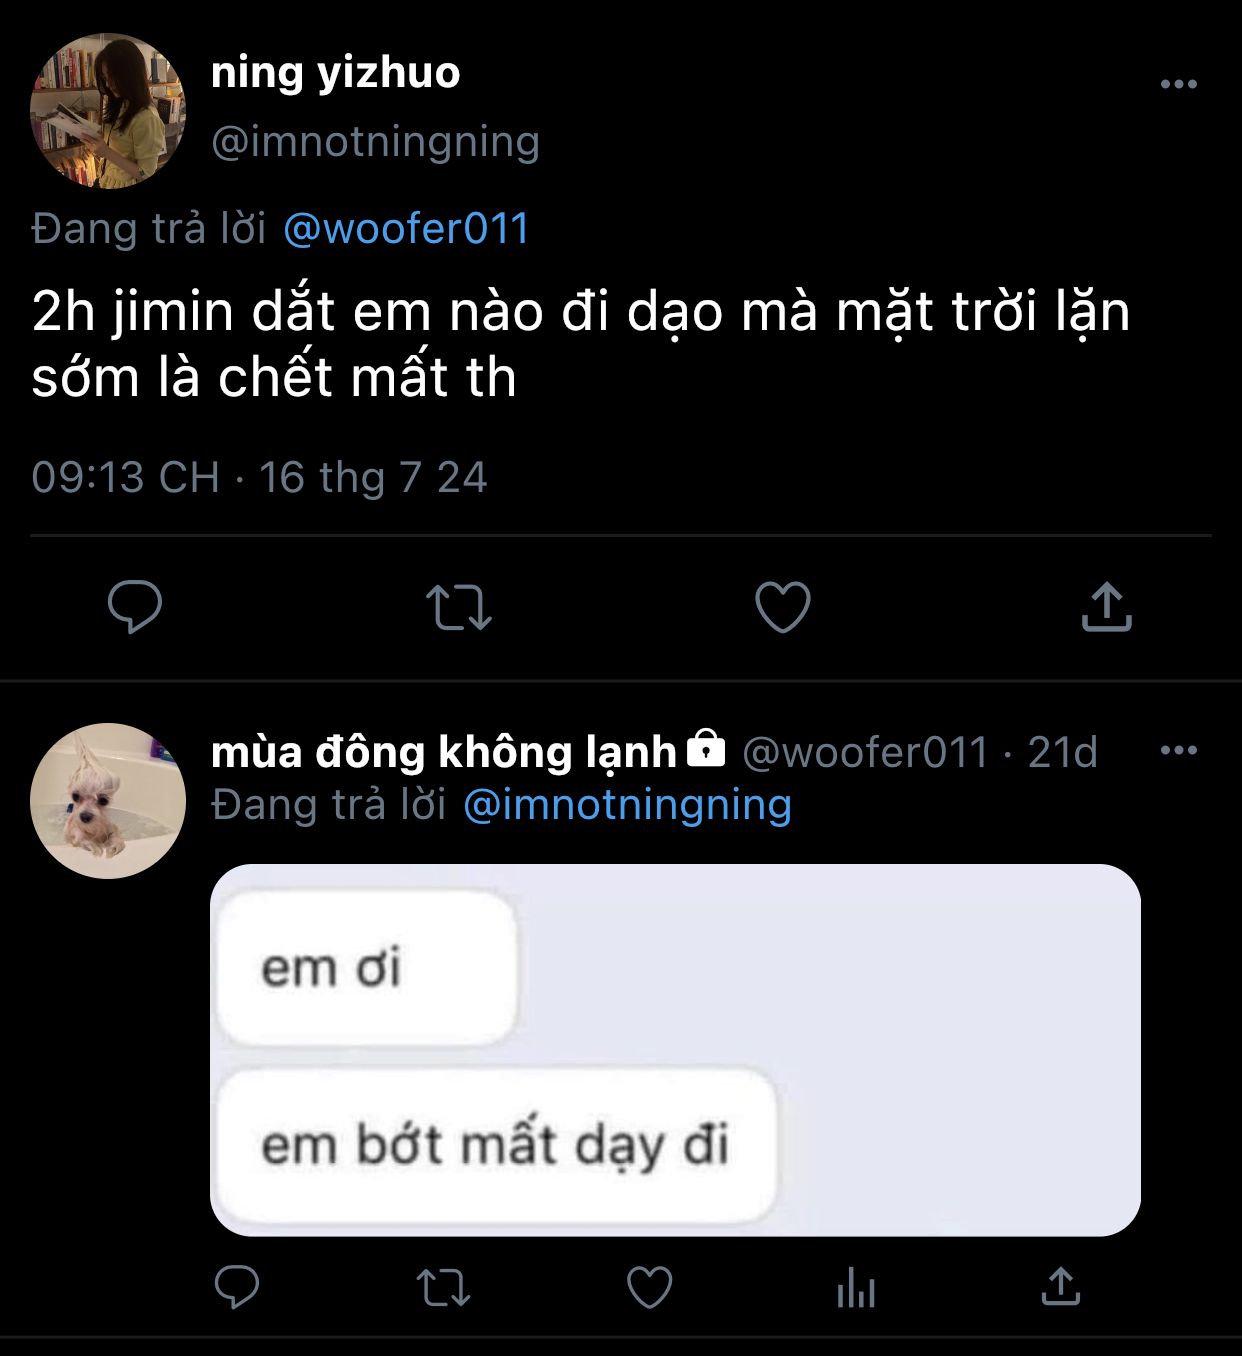This screenshot has width=1242, height=1356.
Task: Open the attached chat bubble image
Action: pos(675,1050)
